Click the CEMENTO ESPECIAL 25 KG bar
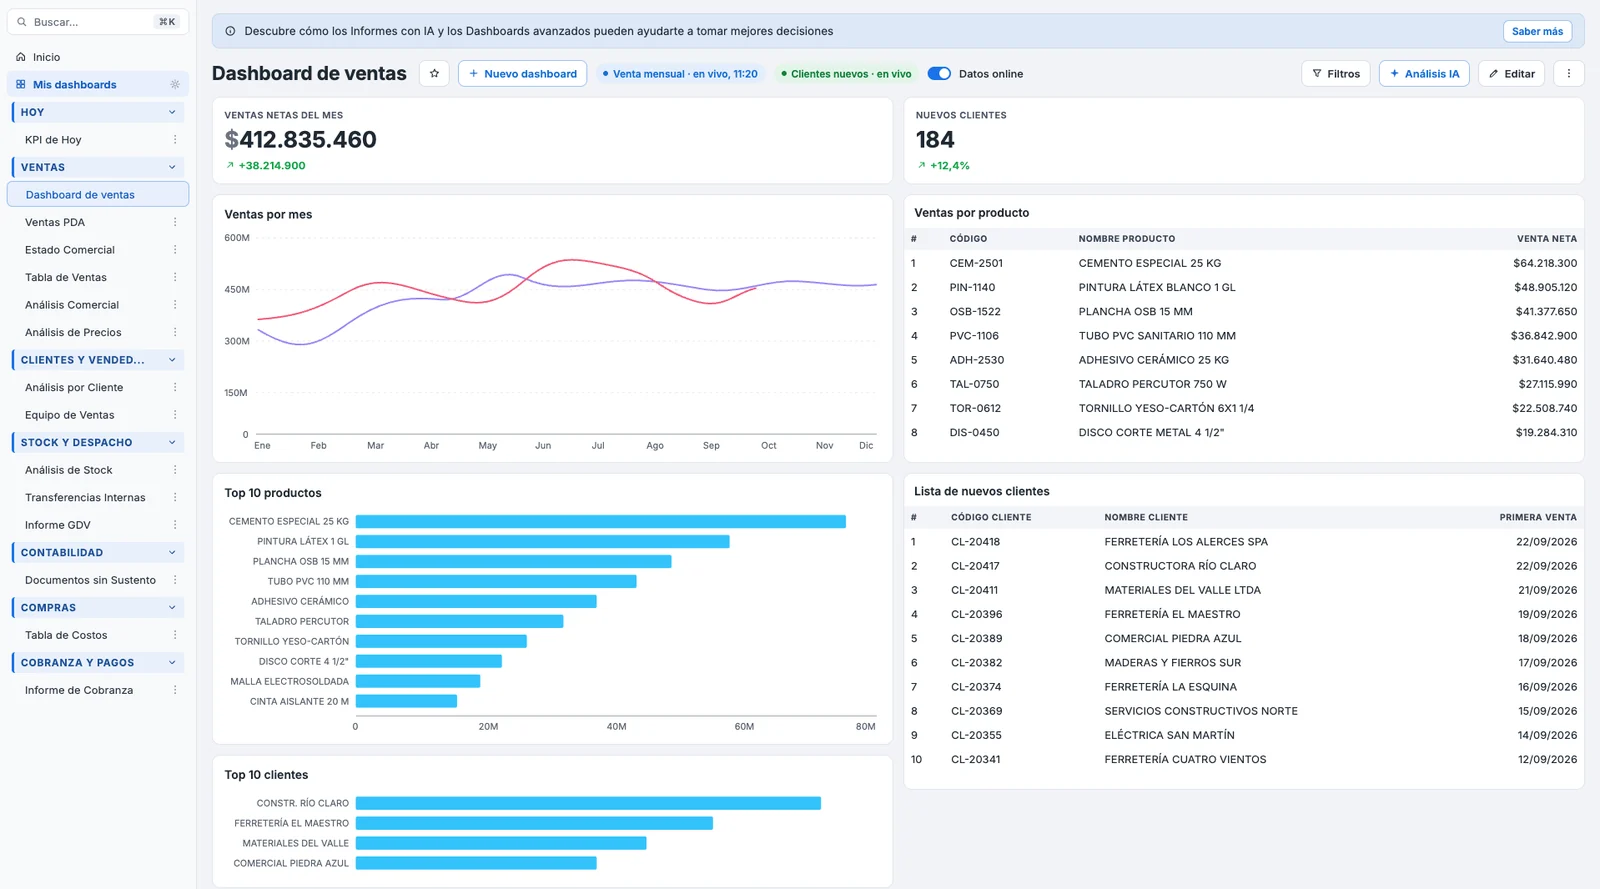1600x889 pixels. coord(600,521)
